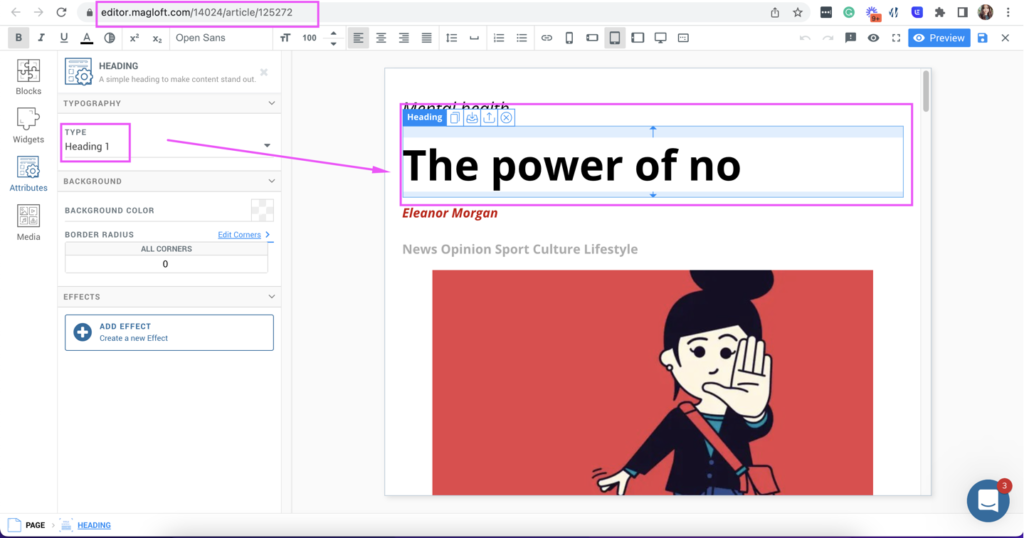Select PAGE in the breadcrumb

point(35,525)
